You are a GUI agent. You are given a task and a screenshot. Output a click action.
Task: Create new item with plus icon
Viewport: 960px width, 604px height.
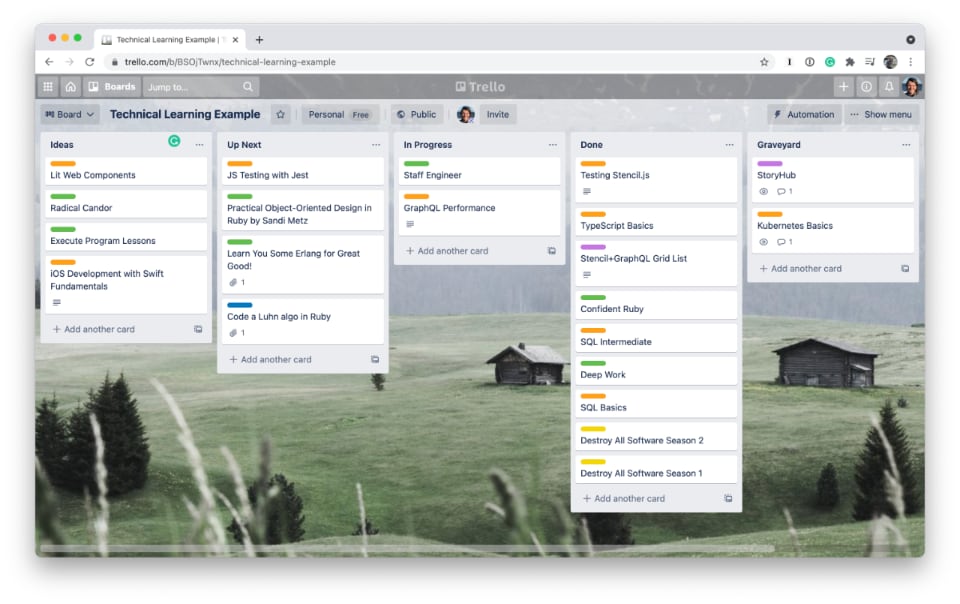click(843, 87)
